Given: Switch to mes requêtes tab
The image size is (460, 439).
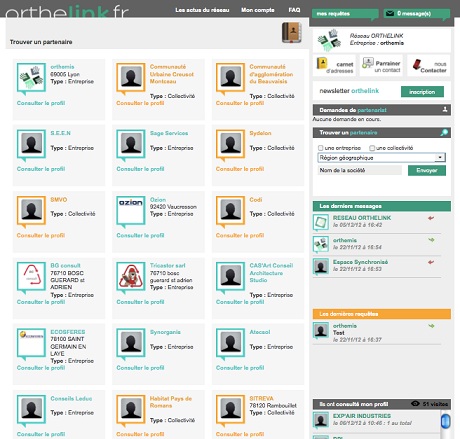Looking at the screenshot, I should (x=345, y=14).
